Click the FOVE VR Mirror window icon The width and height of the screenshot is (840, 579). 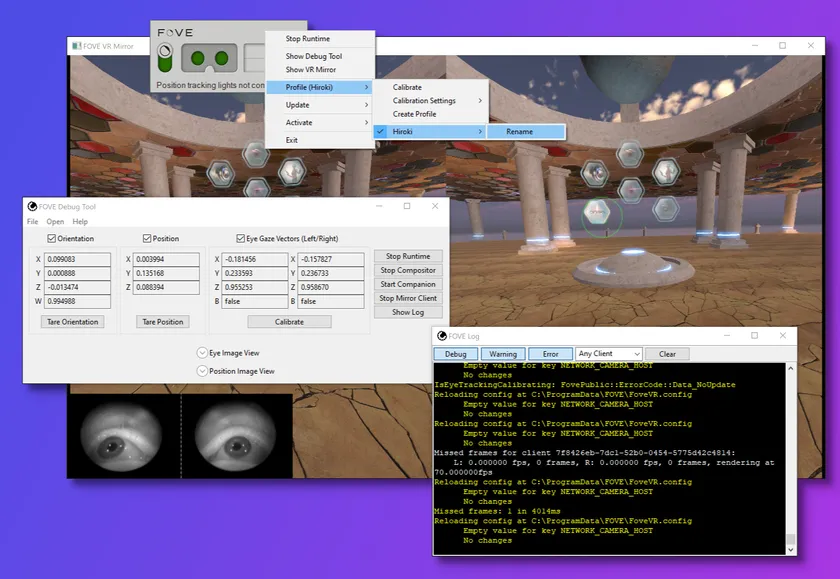tap(76, 45)
